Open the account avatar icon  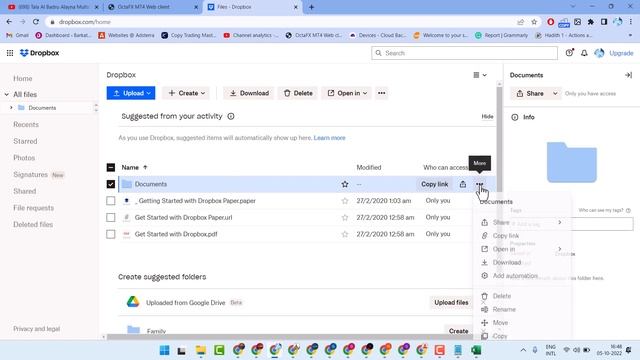click(599, 53)
